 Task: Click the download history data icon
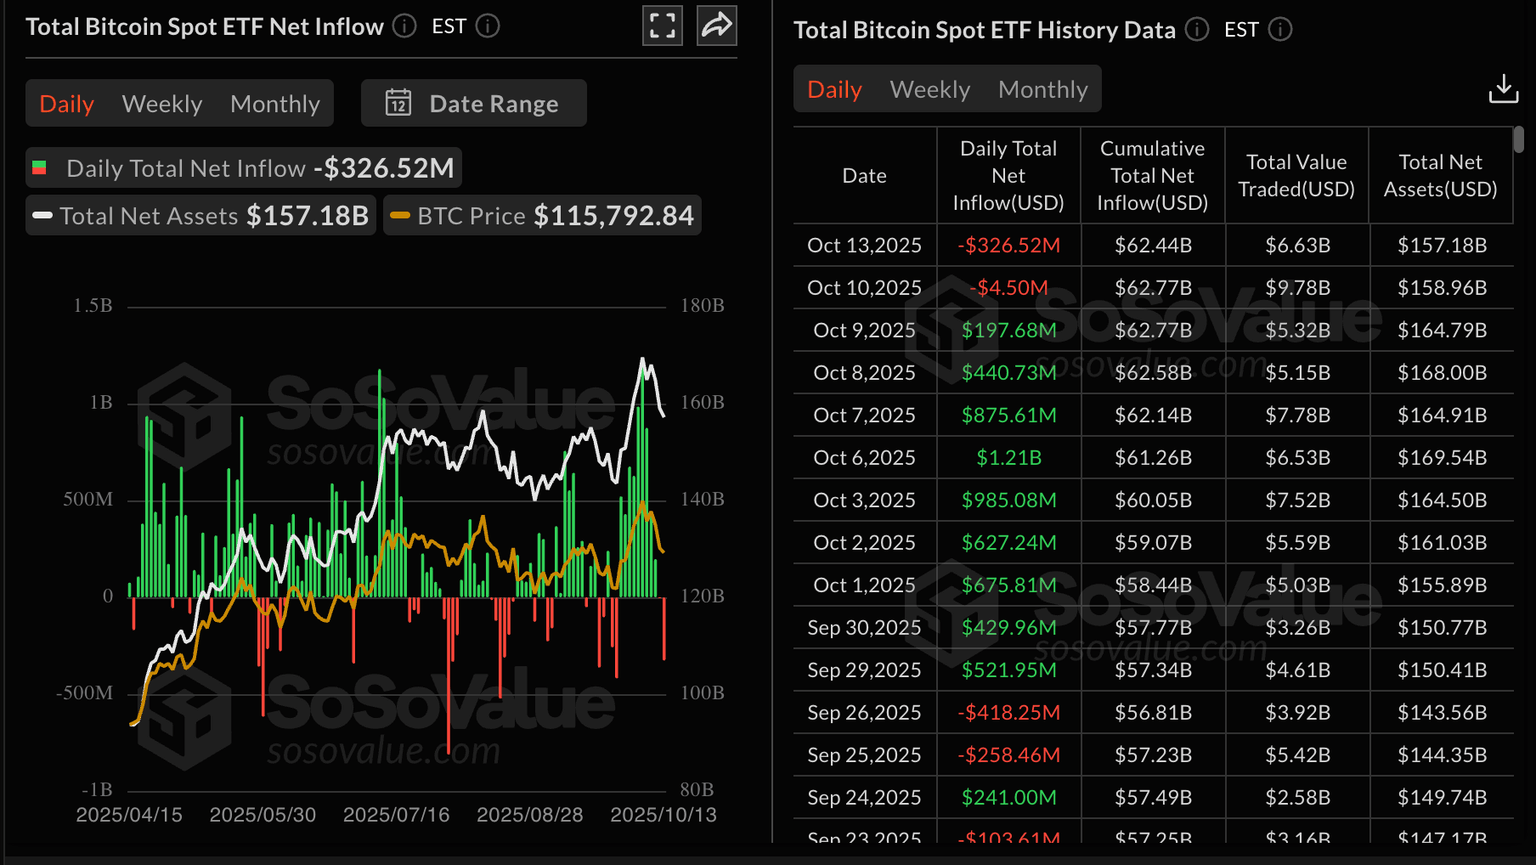pyautogui.click(x=1502, y=89)
